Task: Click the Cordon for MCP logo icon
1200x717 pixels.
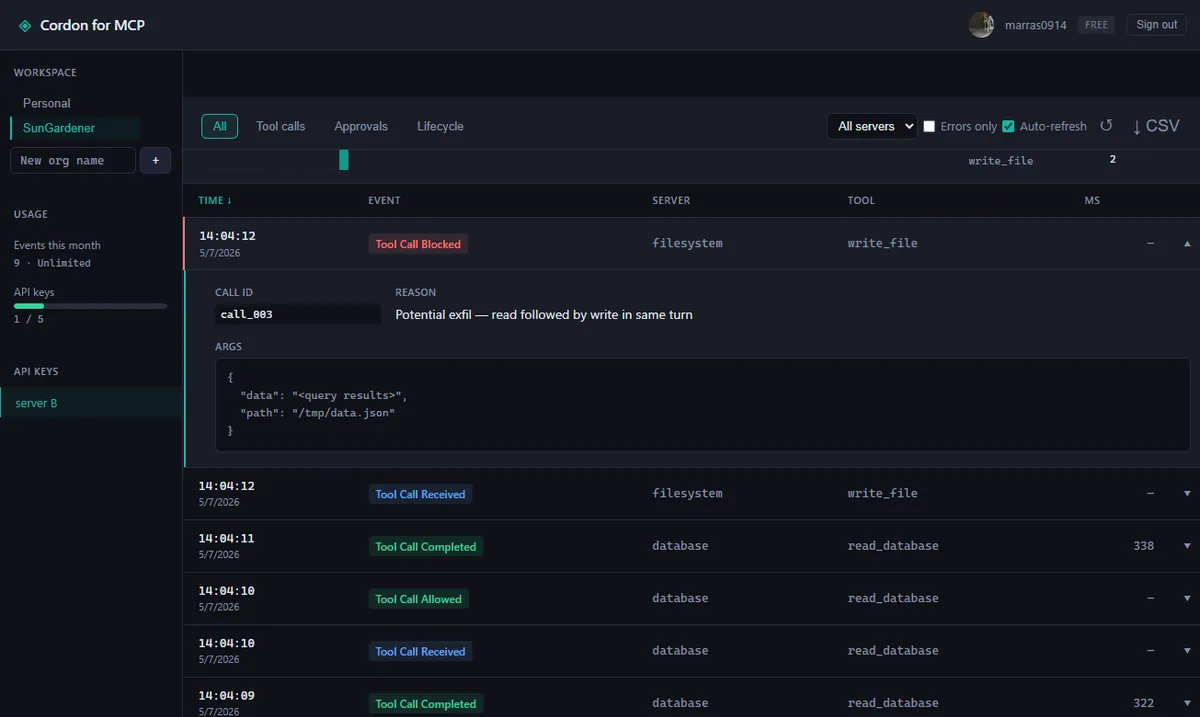Action: [25, 25]
